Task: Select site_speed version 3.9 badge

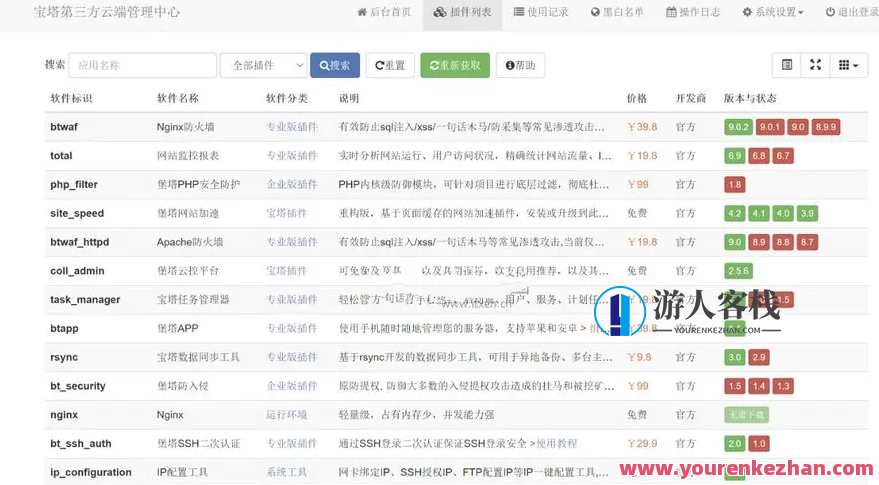Action: click(x=807, y=213)
